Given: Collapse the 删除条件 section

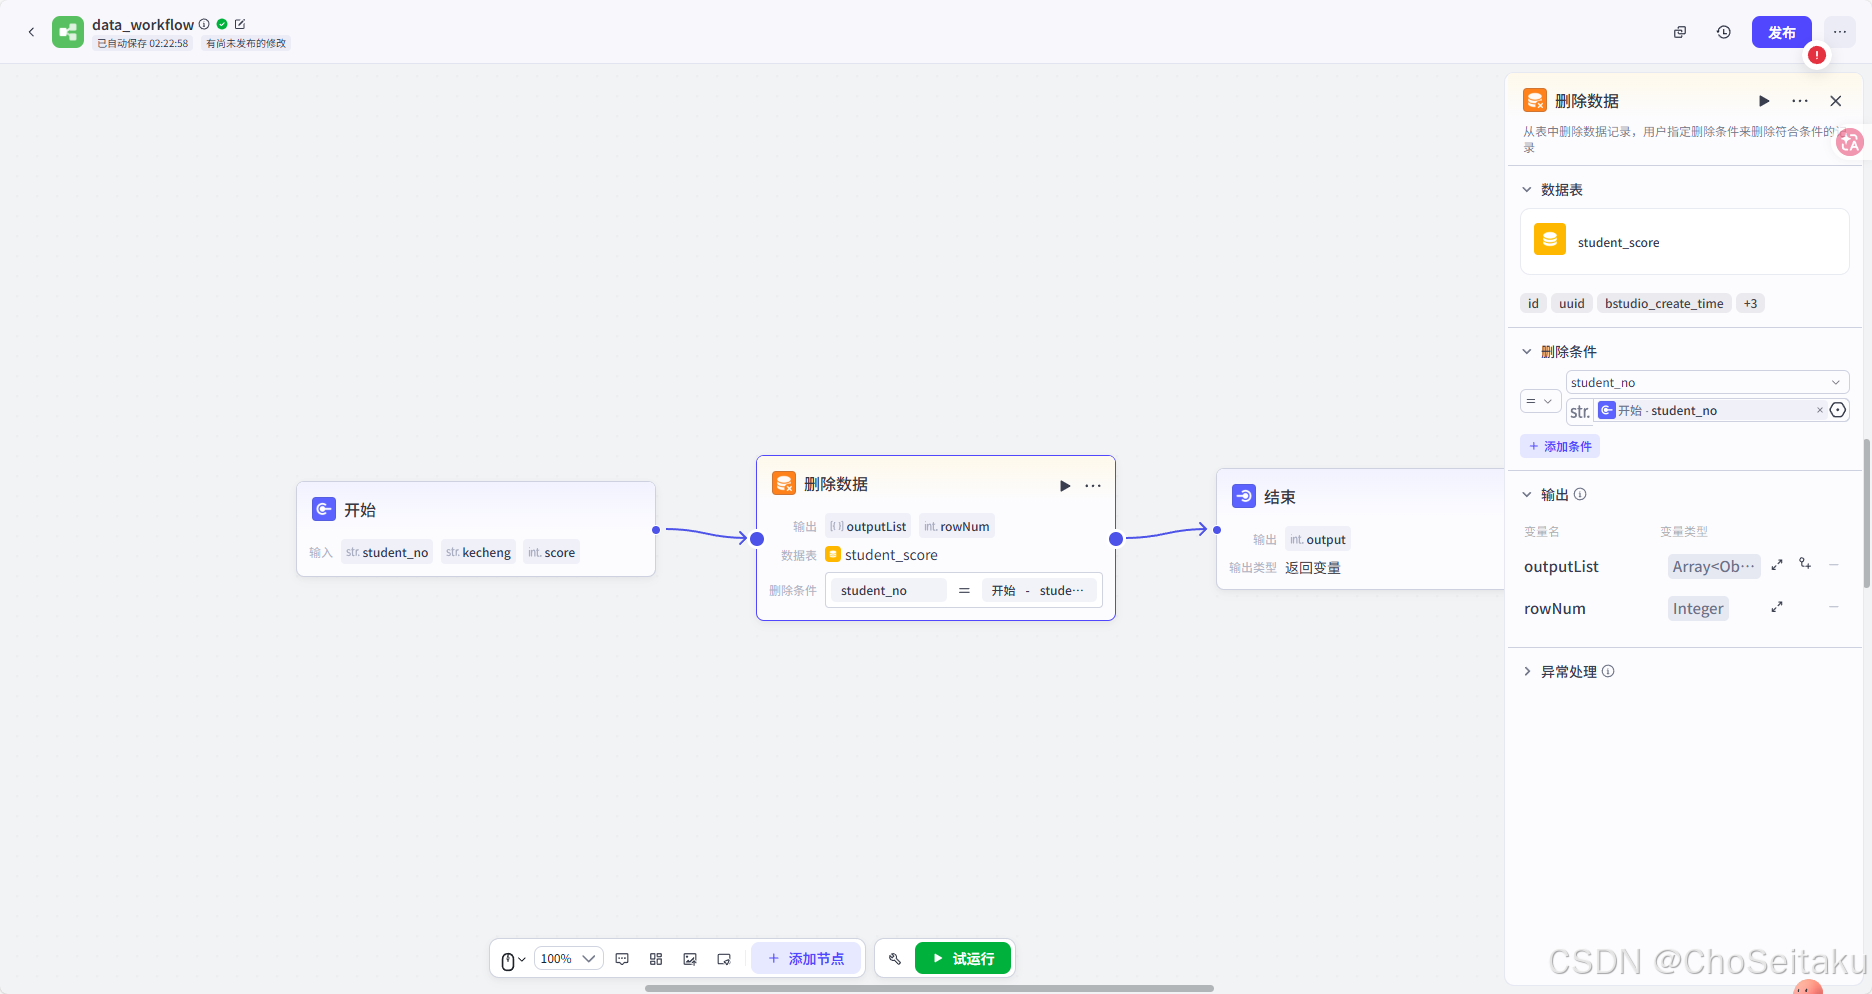Looking at the screenshot, I should click(x=1527, y=351).
